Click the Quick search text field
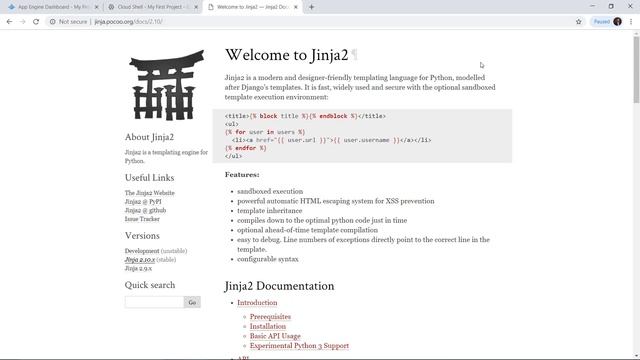The height and width of the screenshot is (360, 640). [154, 302]
